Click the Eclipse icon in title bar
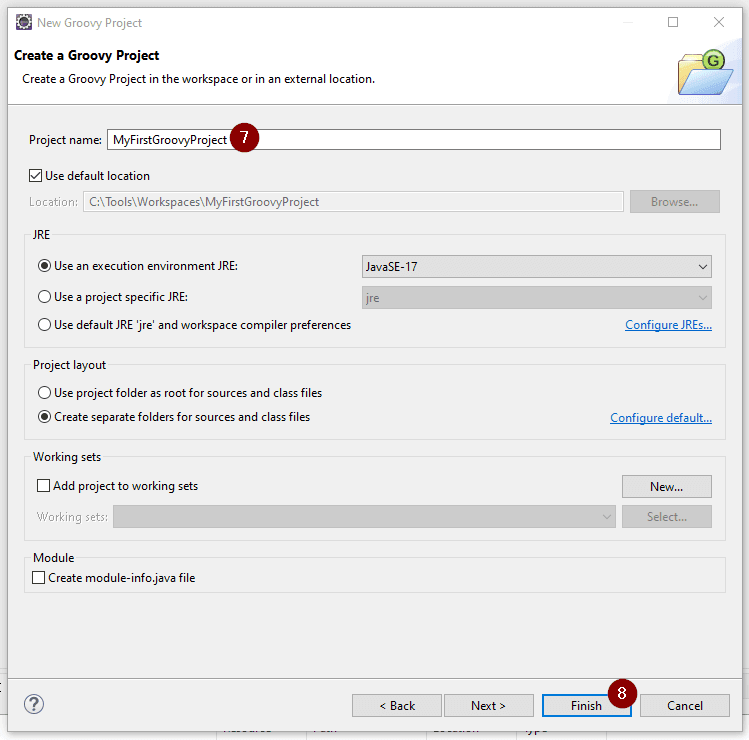Image resolution: width=749 pixels, height=740 pixels. [24, 22]
